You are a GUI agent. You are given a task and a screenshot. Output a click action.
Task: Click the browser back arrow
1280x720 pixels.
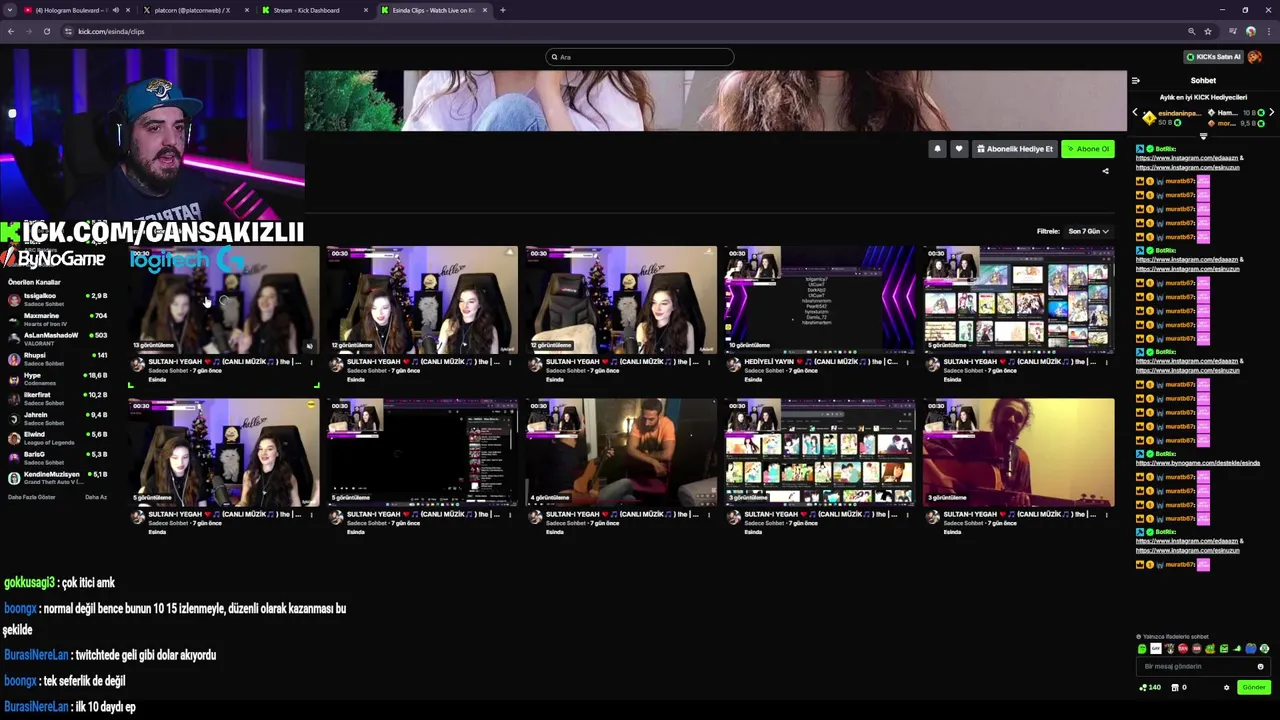(x=11, y=31)
